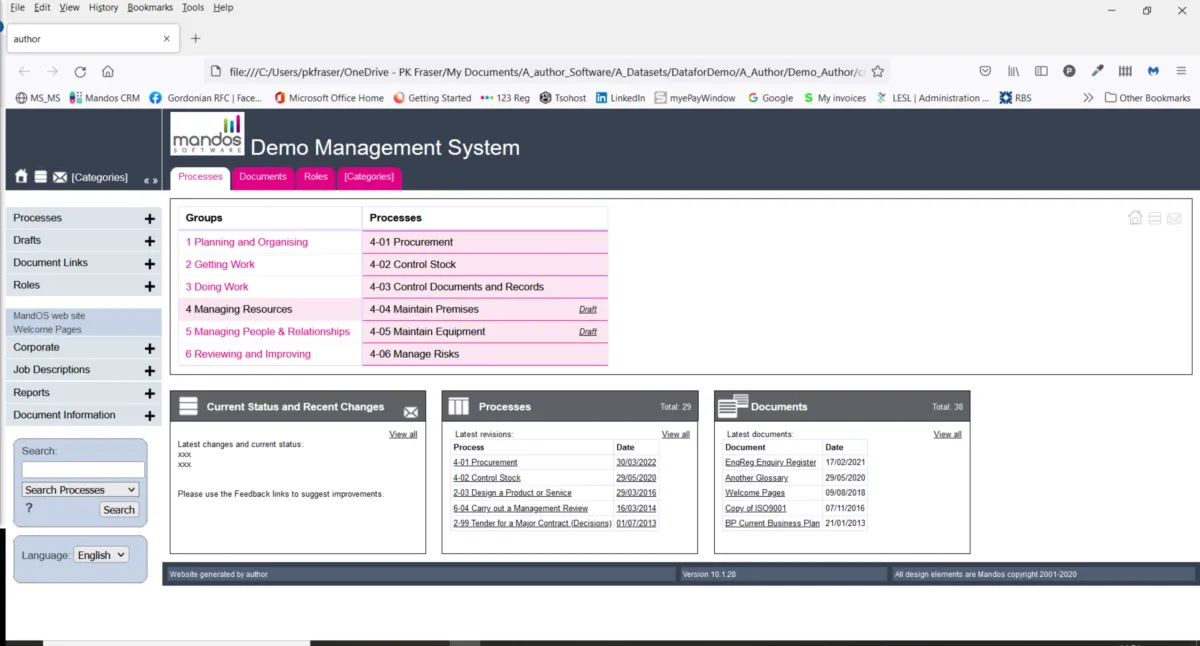The image size is (1200, 646).
Task: Click the search help question mark
Action: pyautogui.click(x=29, y=509)
